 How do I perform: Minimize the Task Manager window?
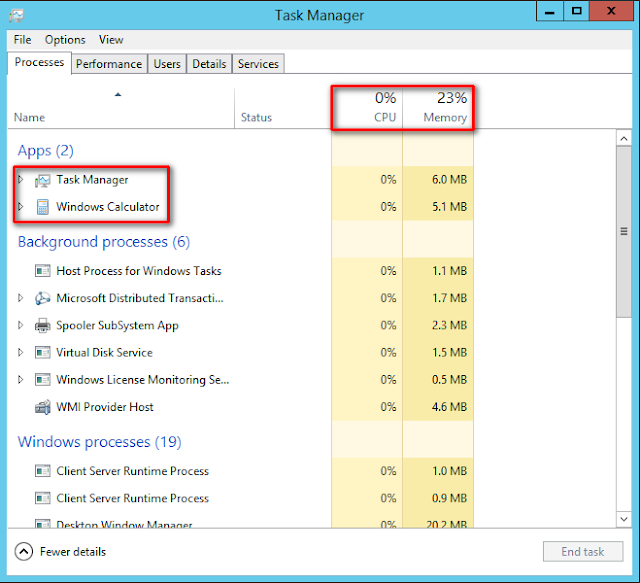point(550,11)
